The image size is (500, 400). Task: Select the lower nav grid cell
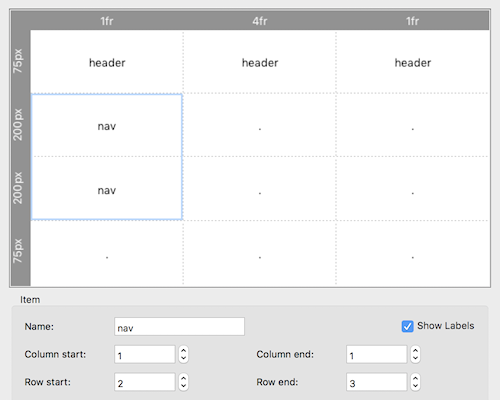point(107,188)
